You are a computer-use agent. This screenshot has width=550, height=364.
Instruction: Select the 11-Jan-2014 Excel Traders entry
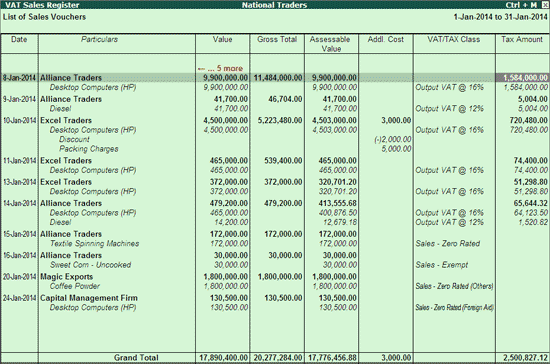click(x=274, y=161)
